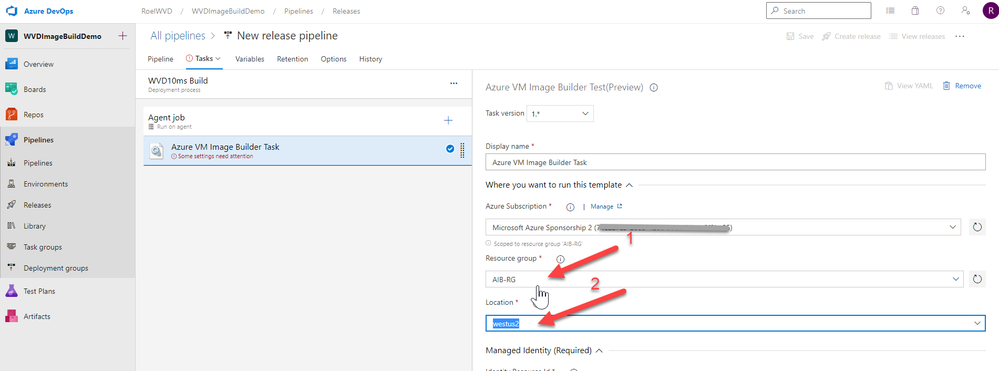Switch to the Retention tab
Viewport: 999px width, 371px height.
pyautogui.click(x=292, y=59)
